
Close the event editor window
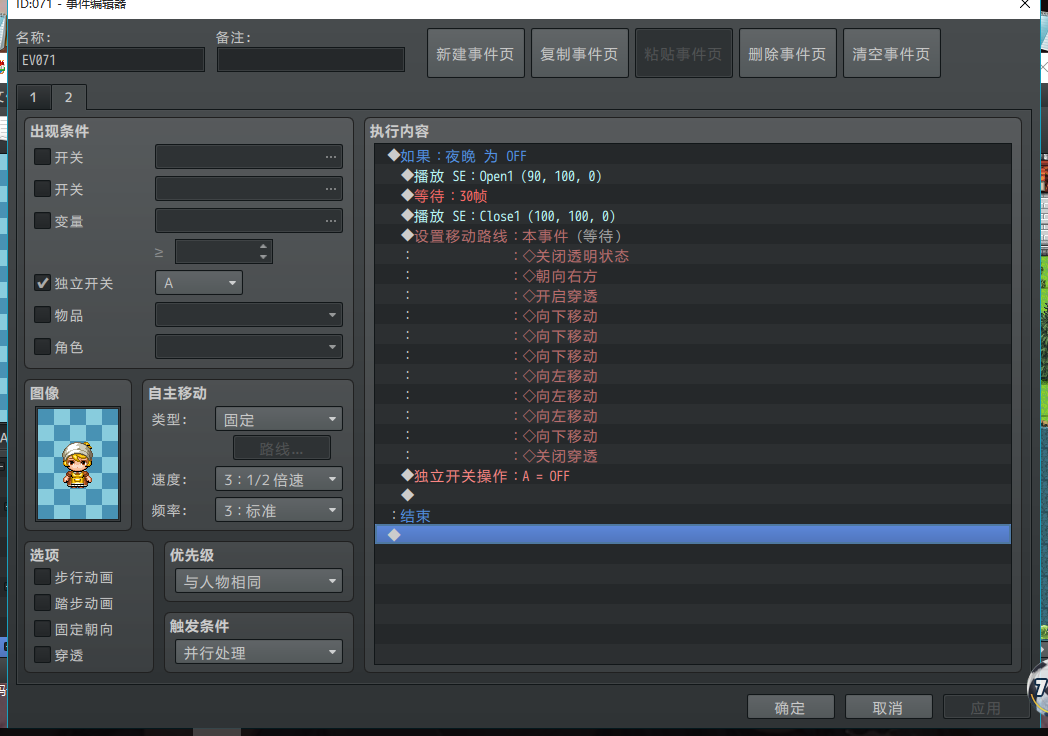1025,5
